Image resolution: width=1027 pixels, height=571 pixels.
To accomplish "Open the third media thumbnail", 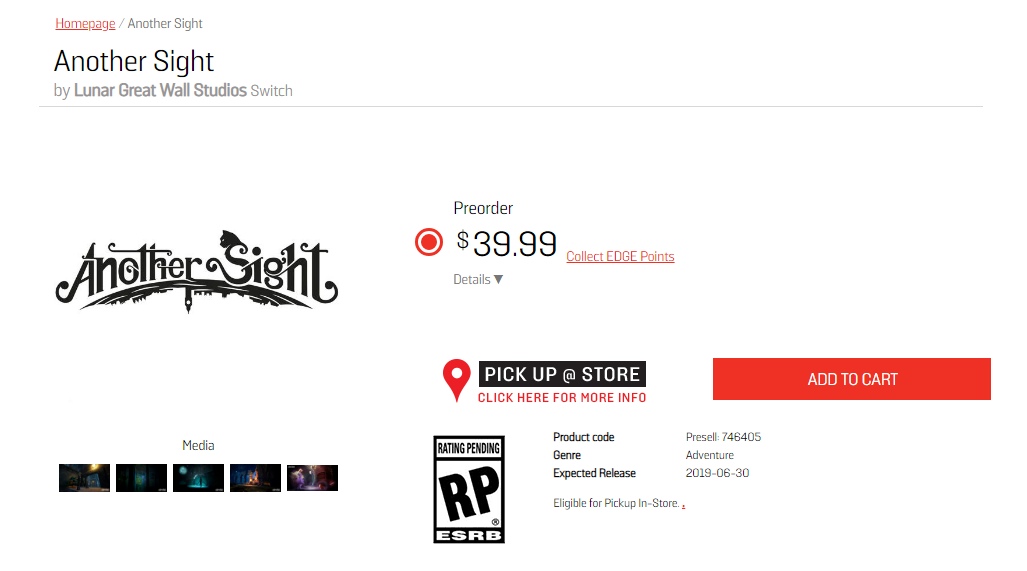I will click(198, 478).
